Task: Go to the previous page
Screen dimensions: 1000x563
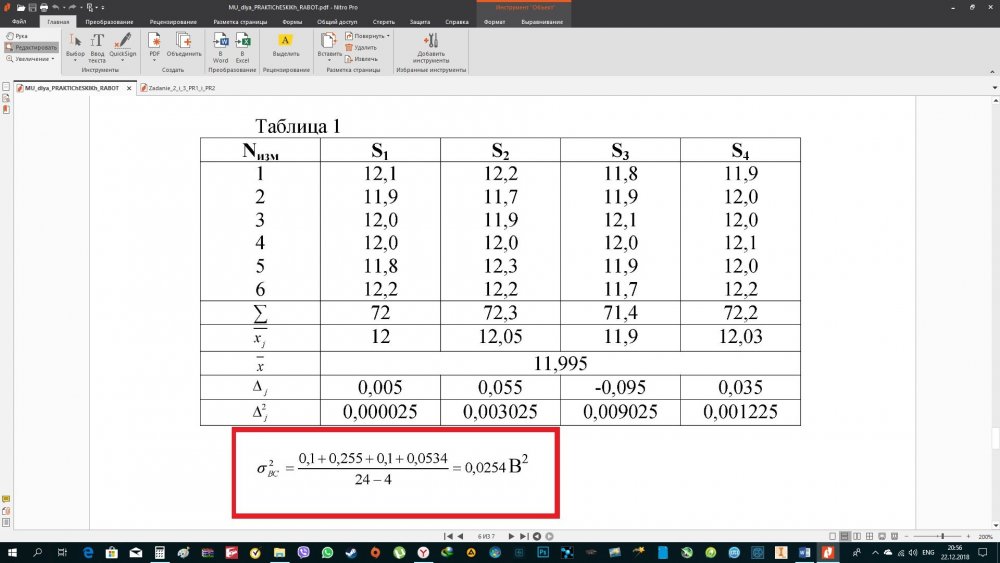Action: 460,536
